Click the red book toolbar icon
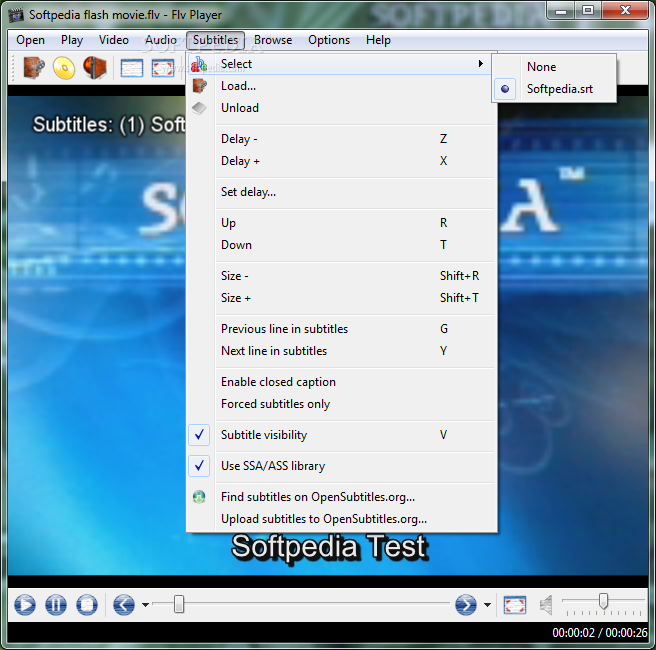656x650 pixels. (95, 67)
